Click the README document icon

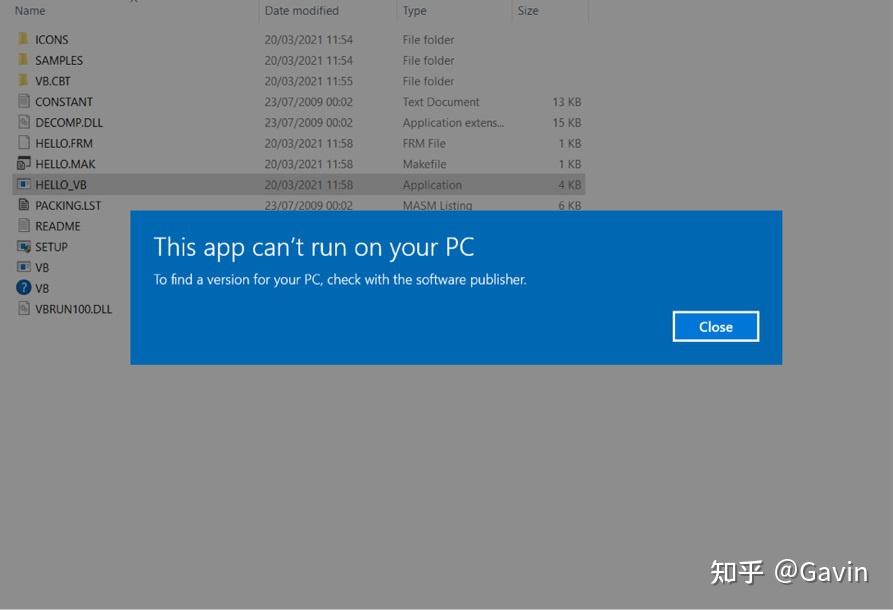[22, 225]
